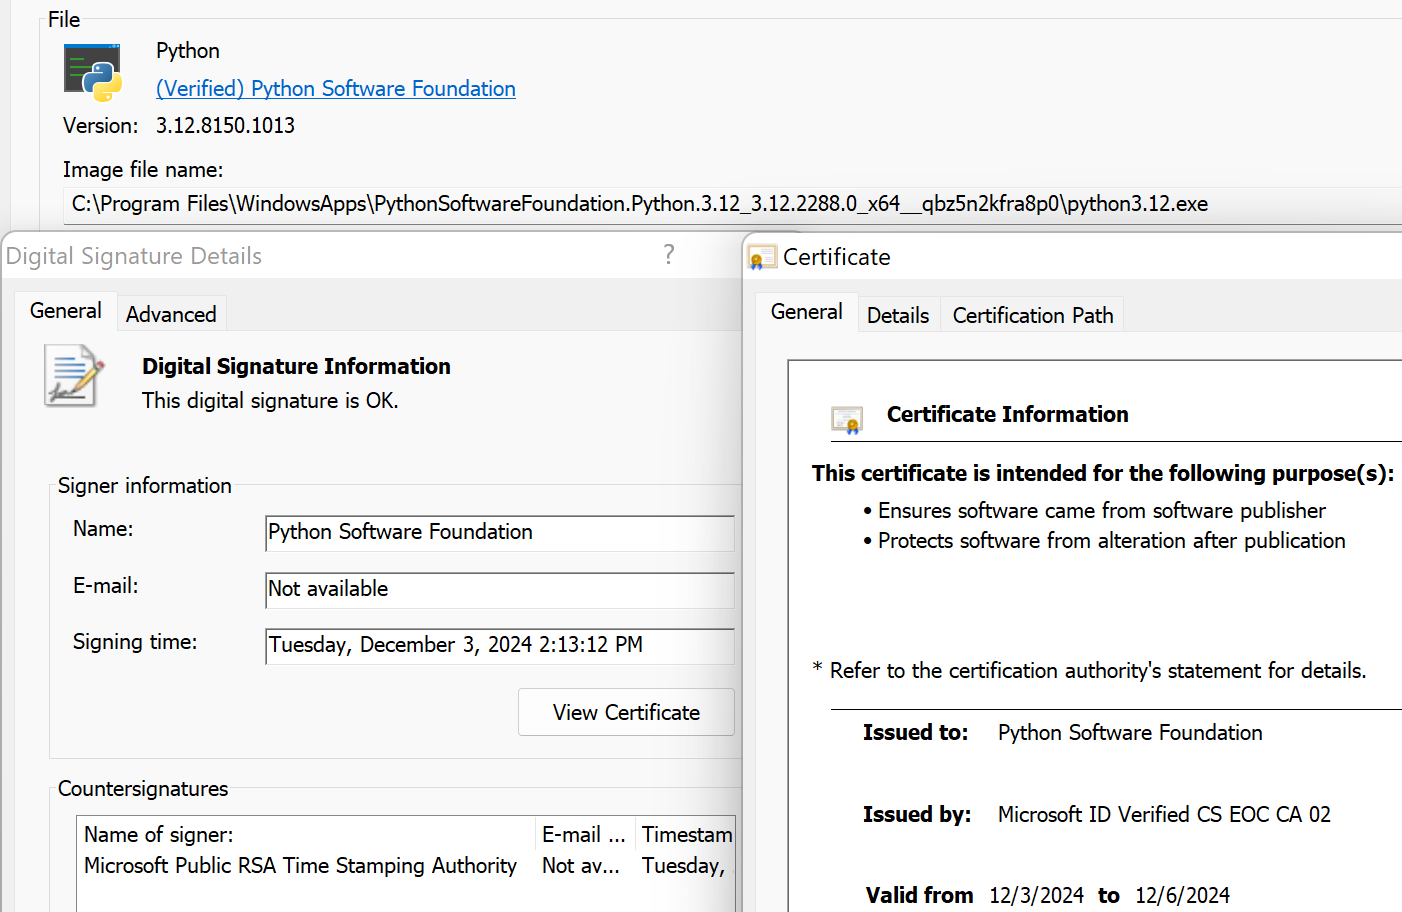Click the Image file name path field

(x=732, y=205)
